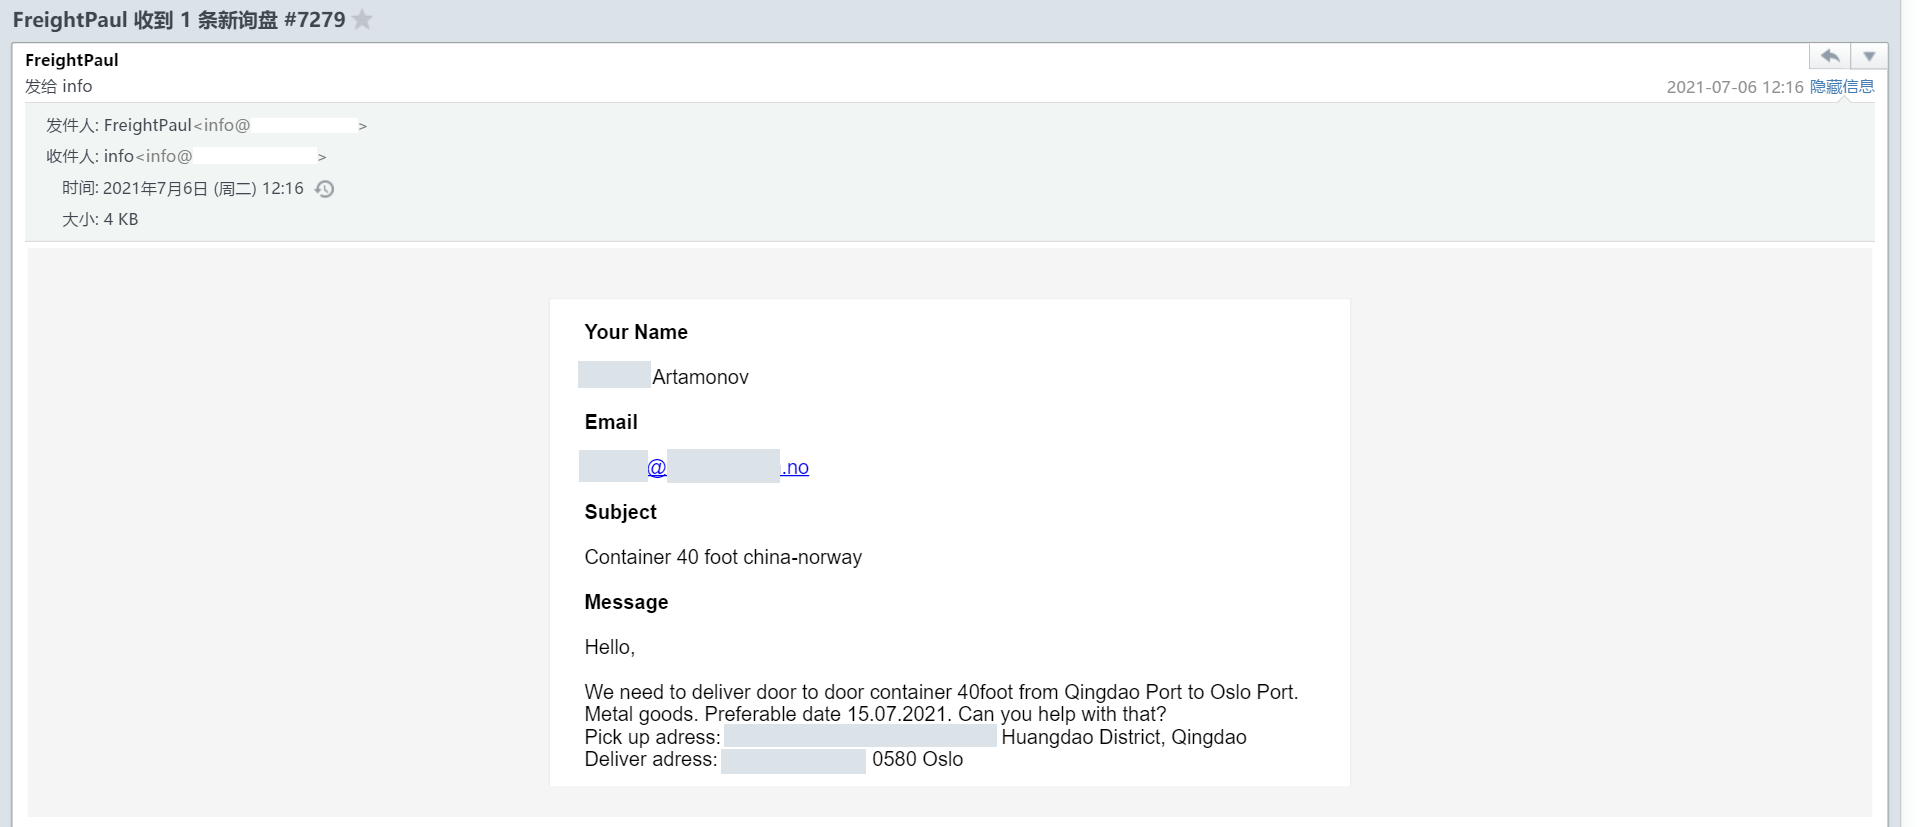Screen dimensions: 1920x827
Task: Click the 时间 date line in header
Action: [183, 189]
